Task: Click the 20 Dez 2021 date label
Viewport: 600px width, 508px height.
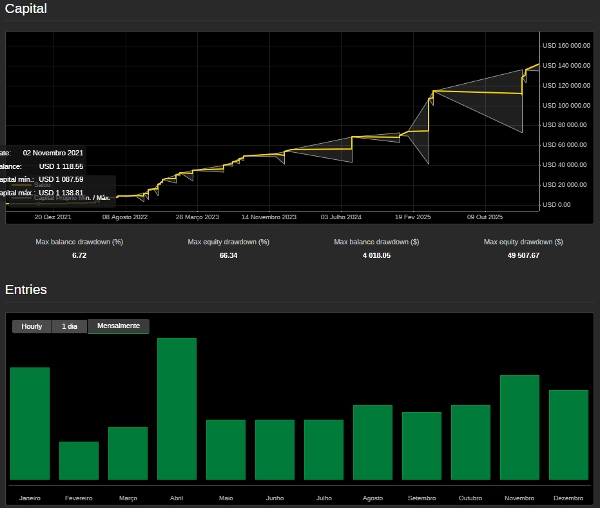Action: coord(53,217)
